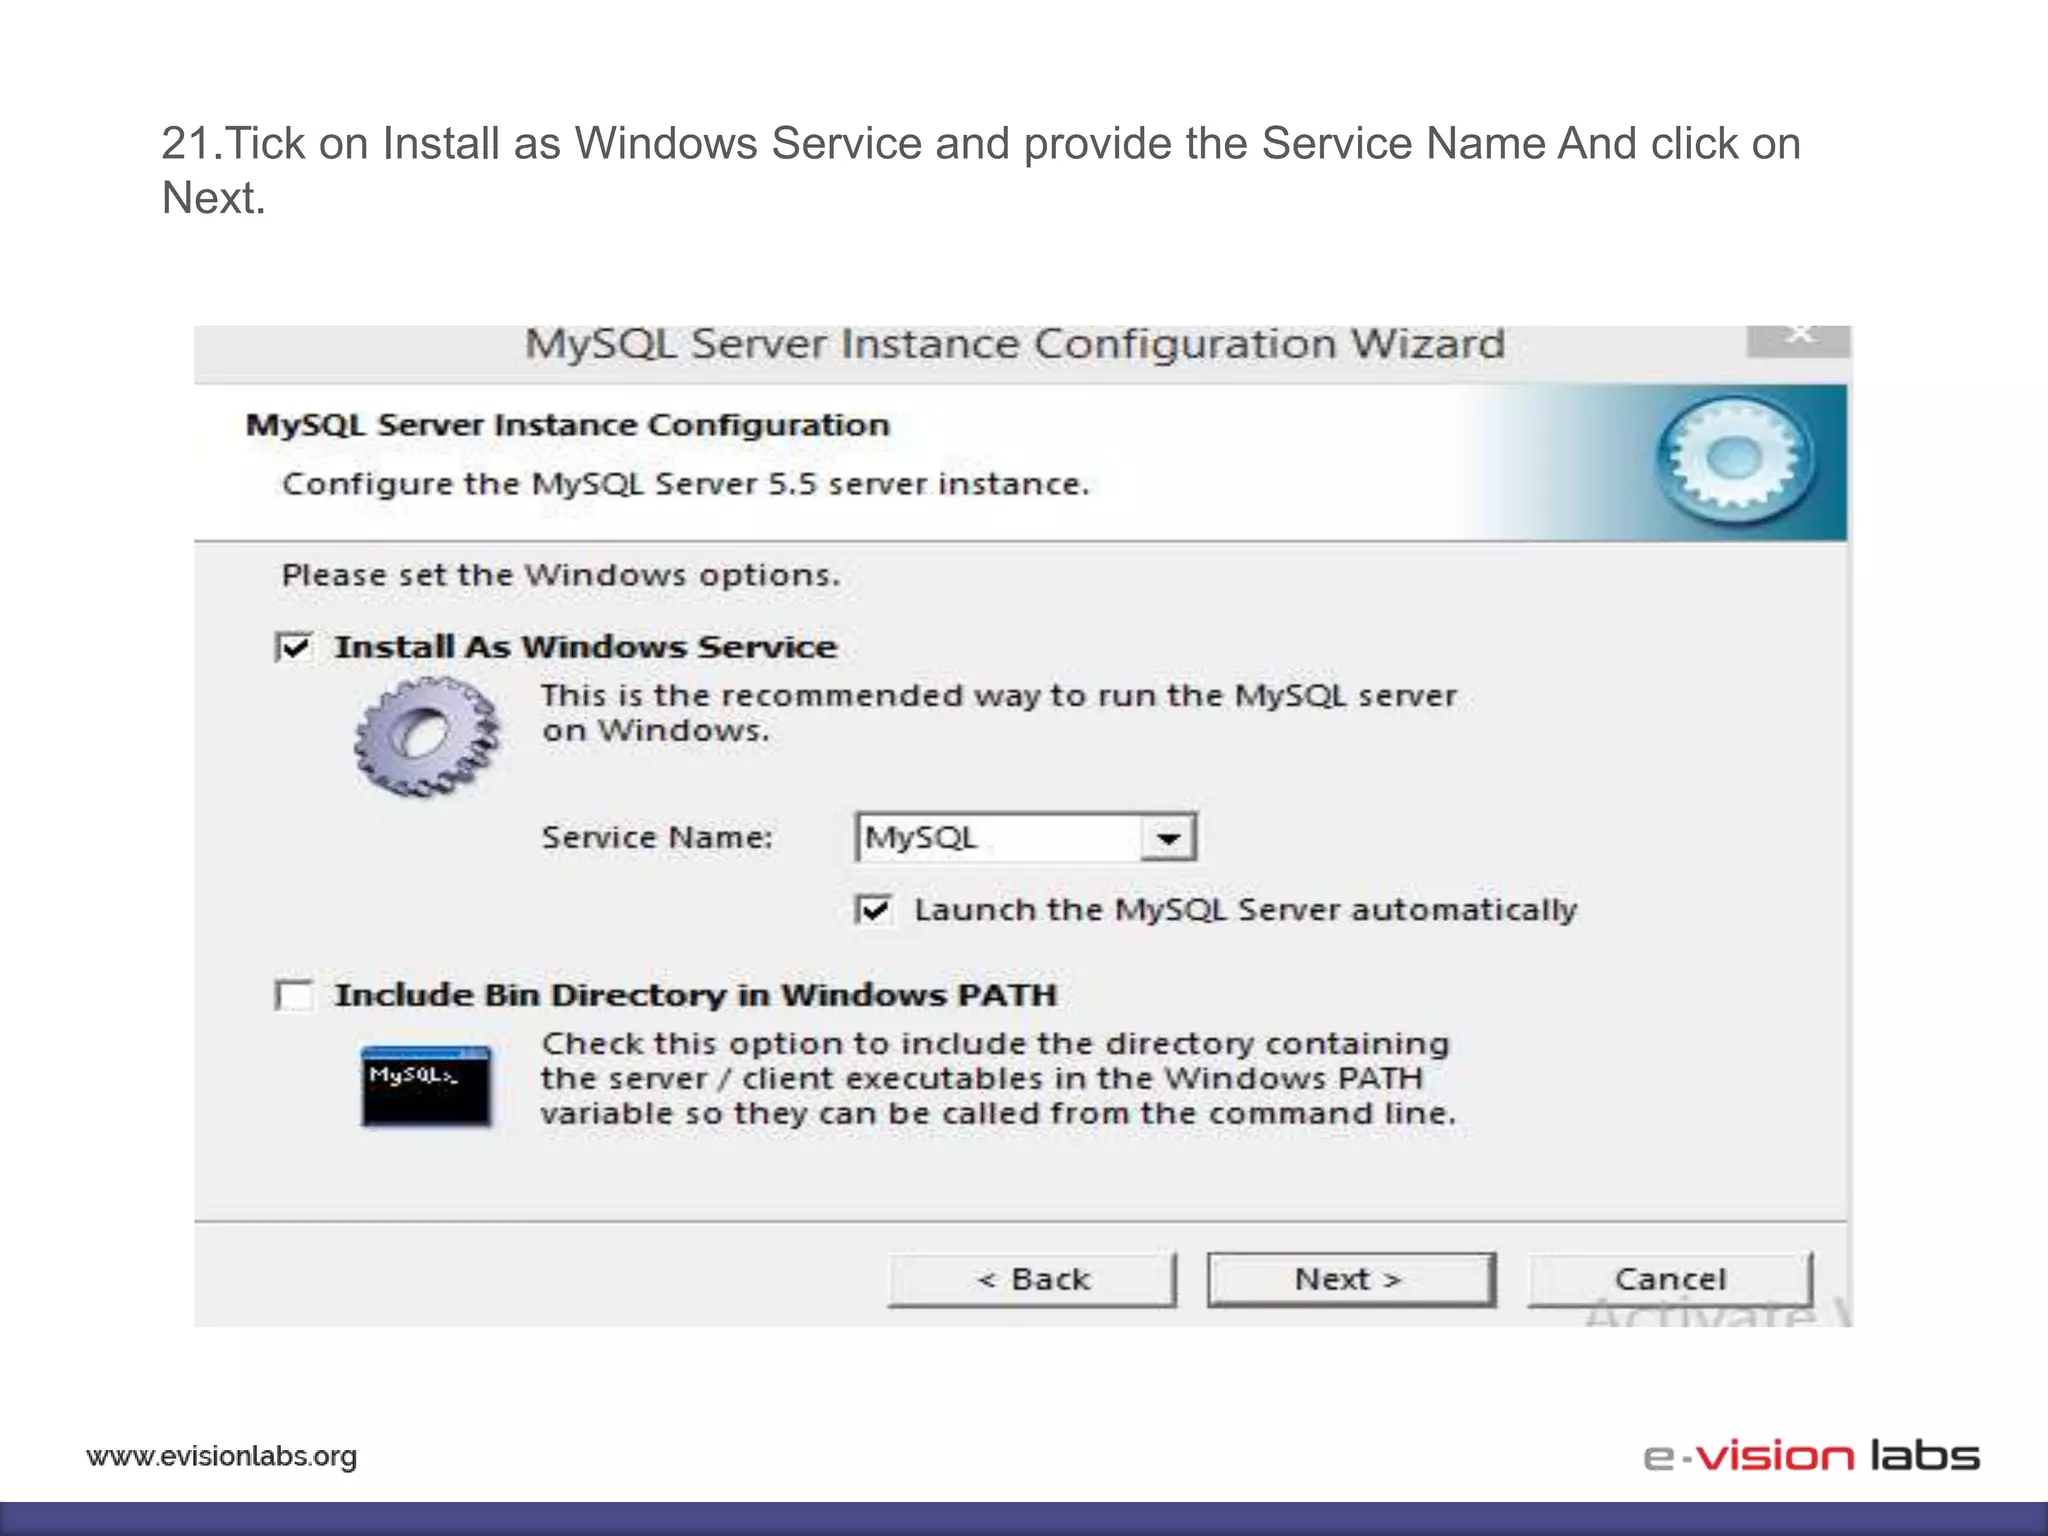Toggle Launch the MySQL Server automatically checkbox
This screenshot has height=1536, width=2048.
[x=874, y=910]
